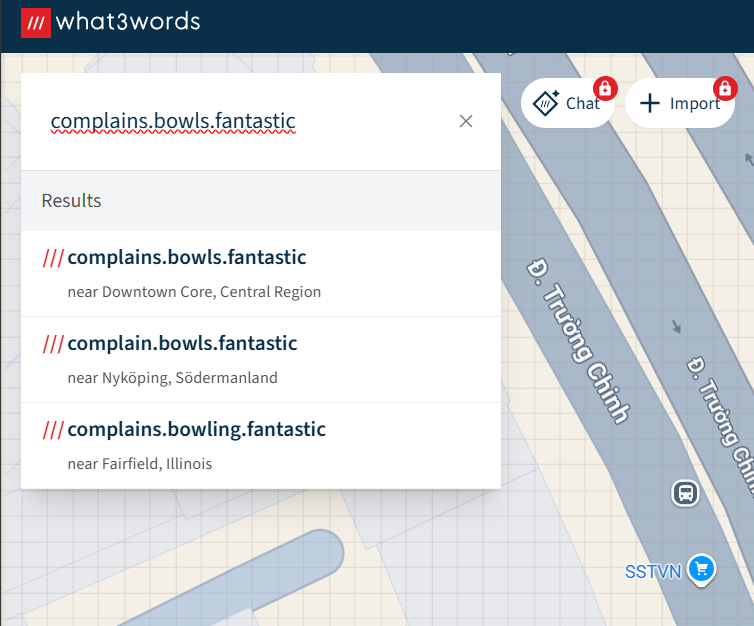Click the text near Fairfield, Illinois
This screenshot has width=754, height=626.
point(139,464)
